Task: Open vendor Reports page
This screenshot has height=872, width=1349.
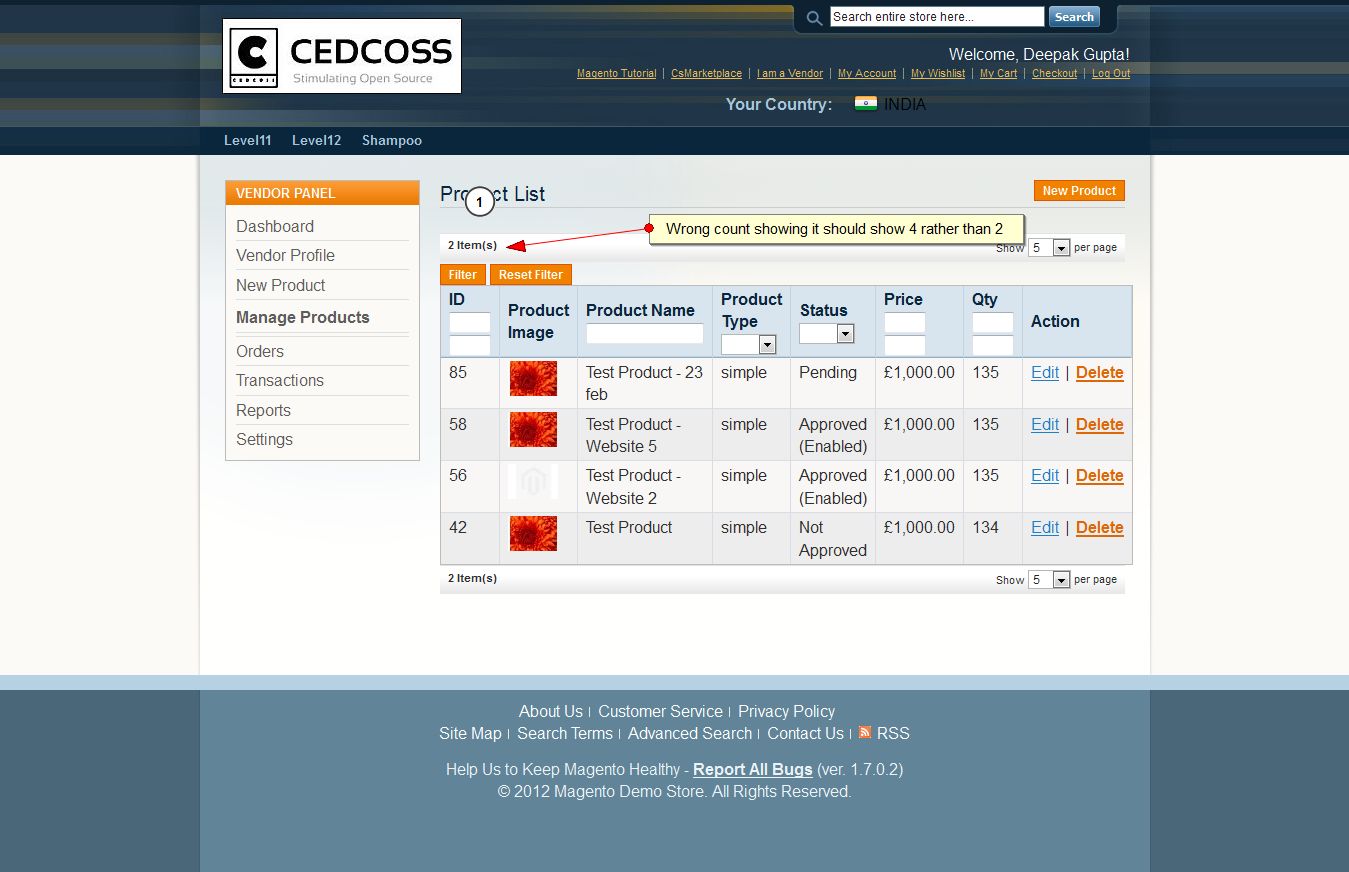Action: (263, 410)
